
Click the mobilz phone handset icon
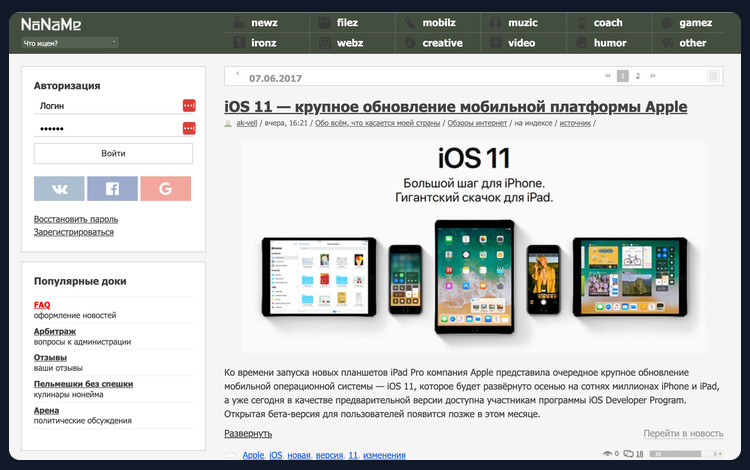tap(410, 22)
